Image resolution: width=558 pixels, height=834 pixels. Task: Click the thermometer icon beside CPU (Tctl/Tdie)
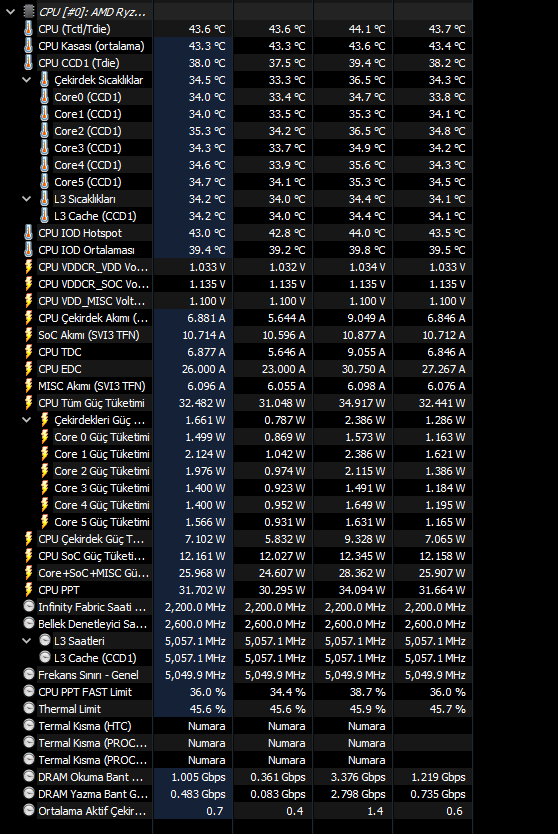click(x=28, y=29)
